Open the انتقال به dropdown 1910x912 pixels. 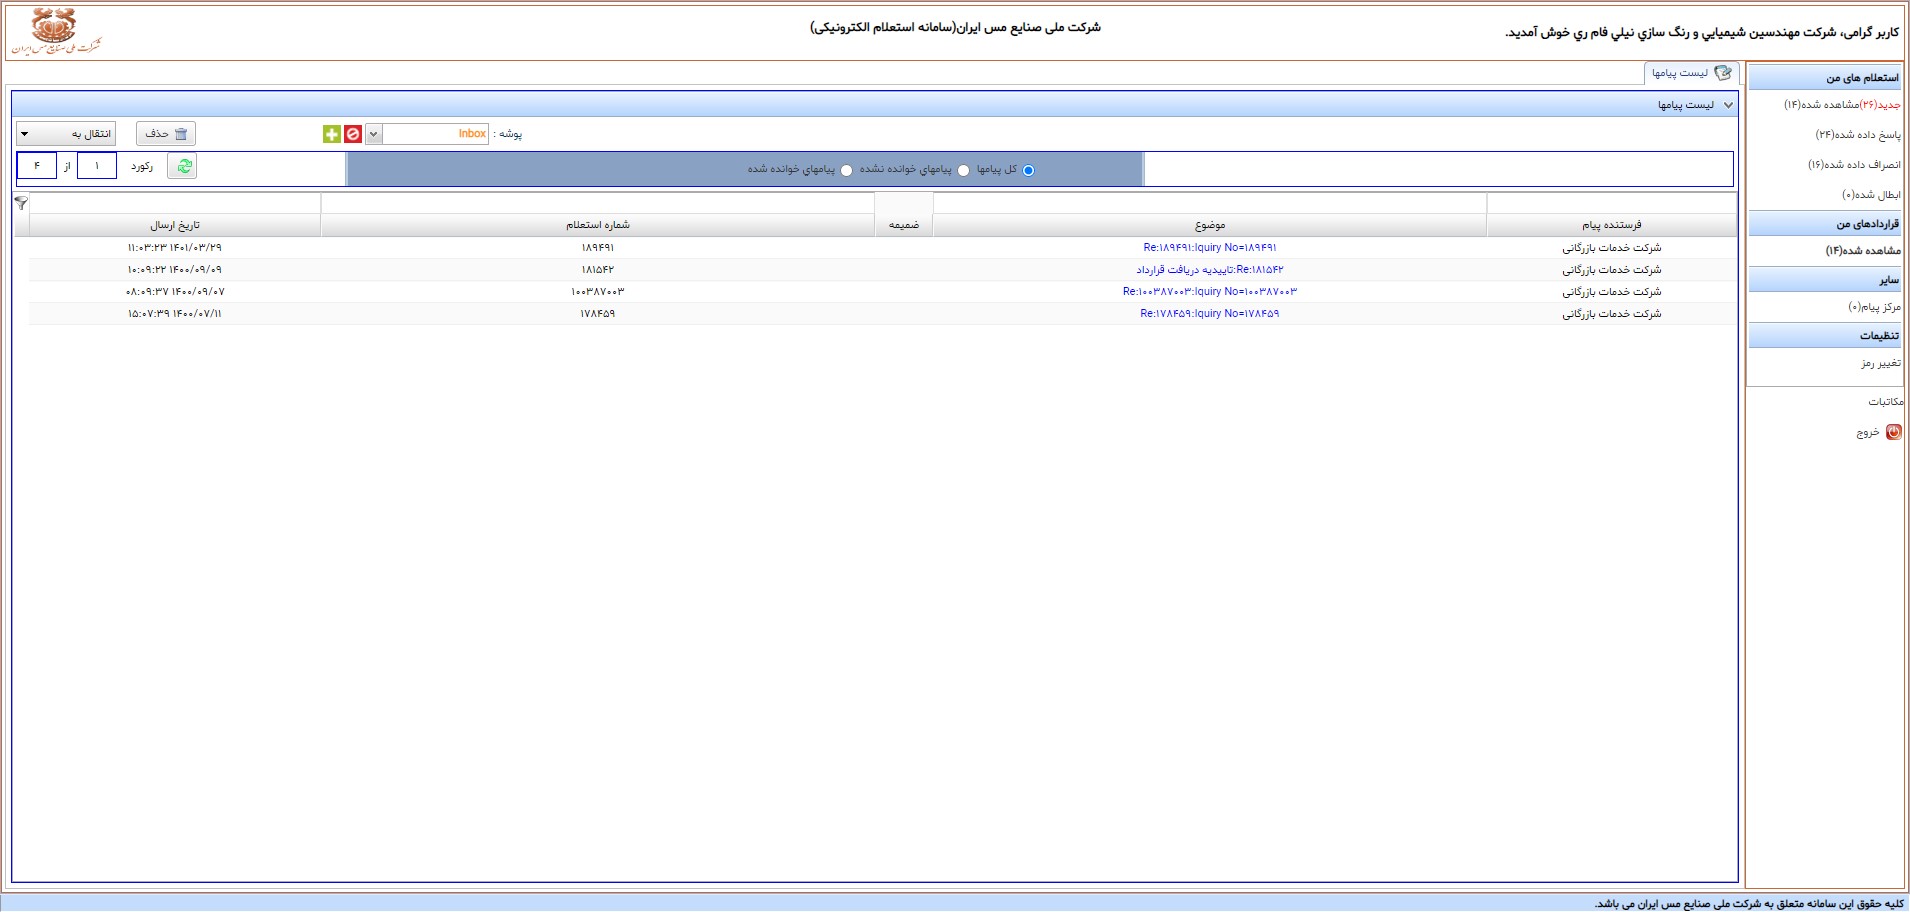click(x=66, y=134)
